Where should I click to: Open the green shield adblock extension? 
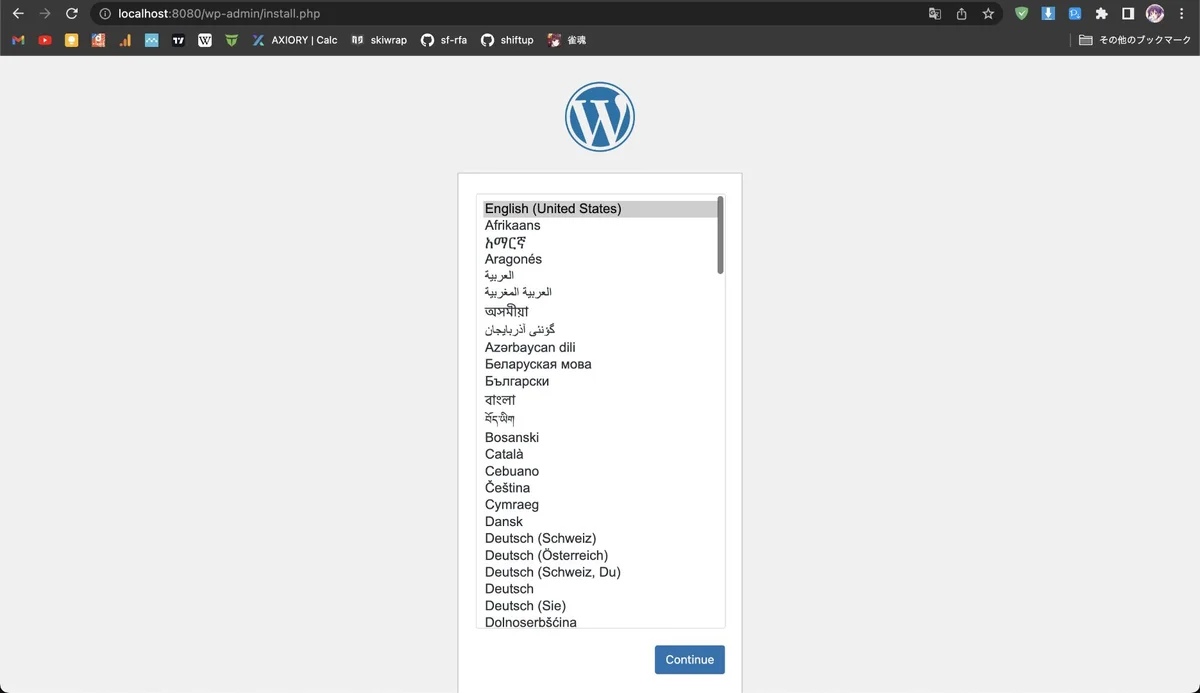(1021, 14)
